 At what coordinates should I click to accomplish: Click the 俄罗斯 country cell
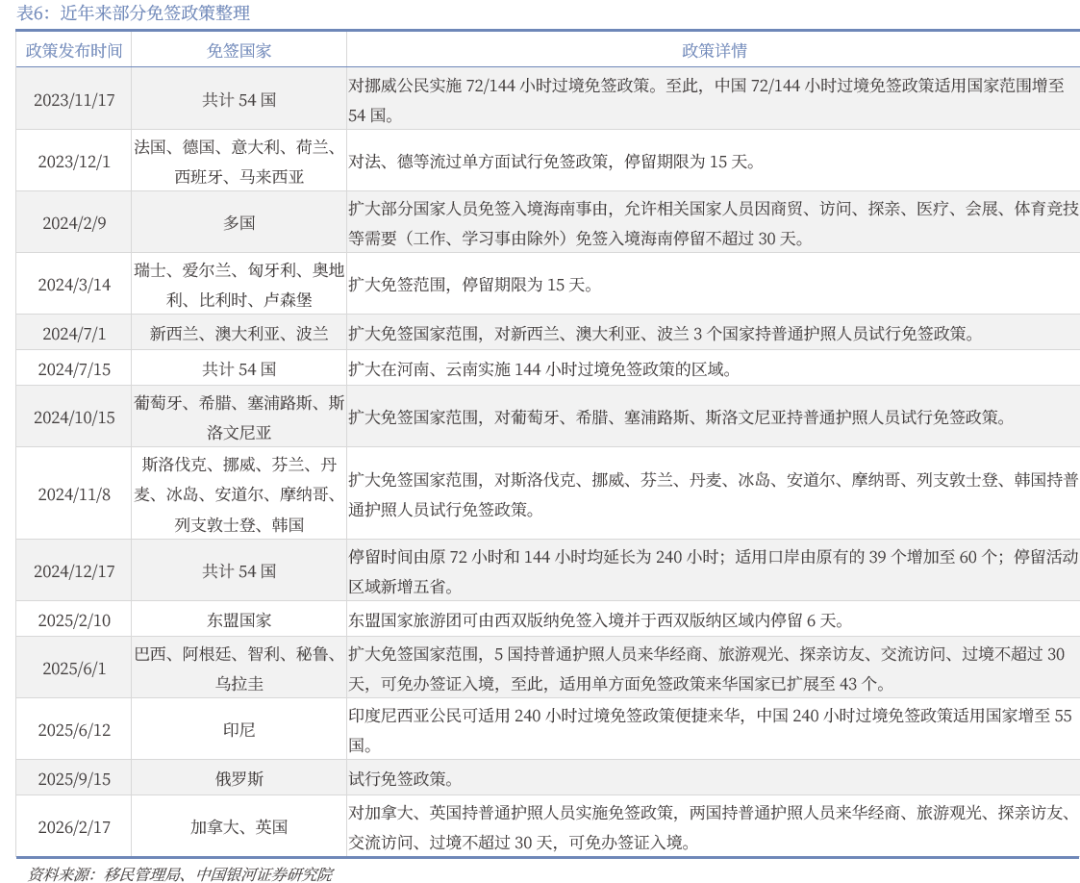pyautogui.click(x=239, y=778)
